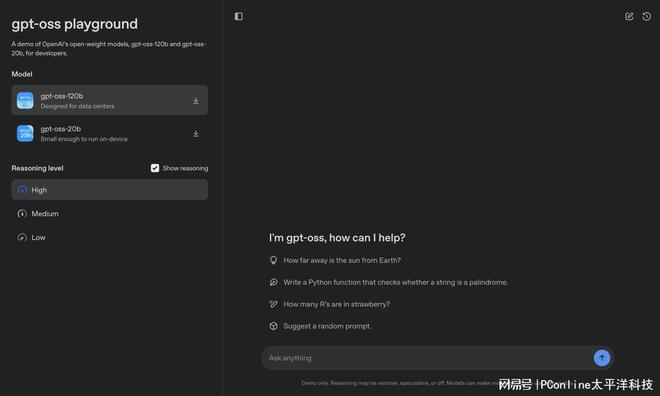Click the lightbulb icon beside sun question
Image resolution: width=660 pixels, height=396 pixels.
tap(274, 260)
